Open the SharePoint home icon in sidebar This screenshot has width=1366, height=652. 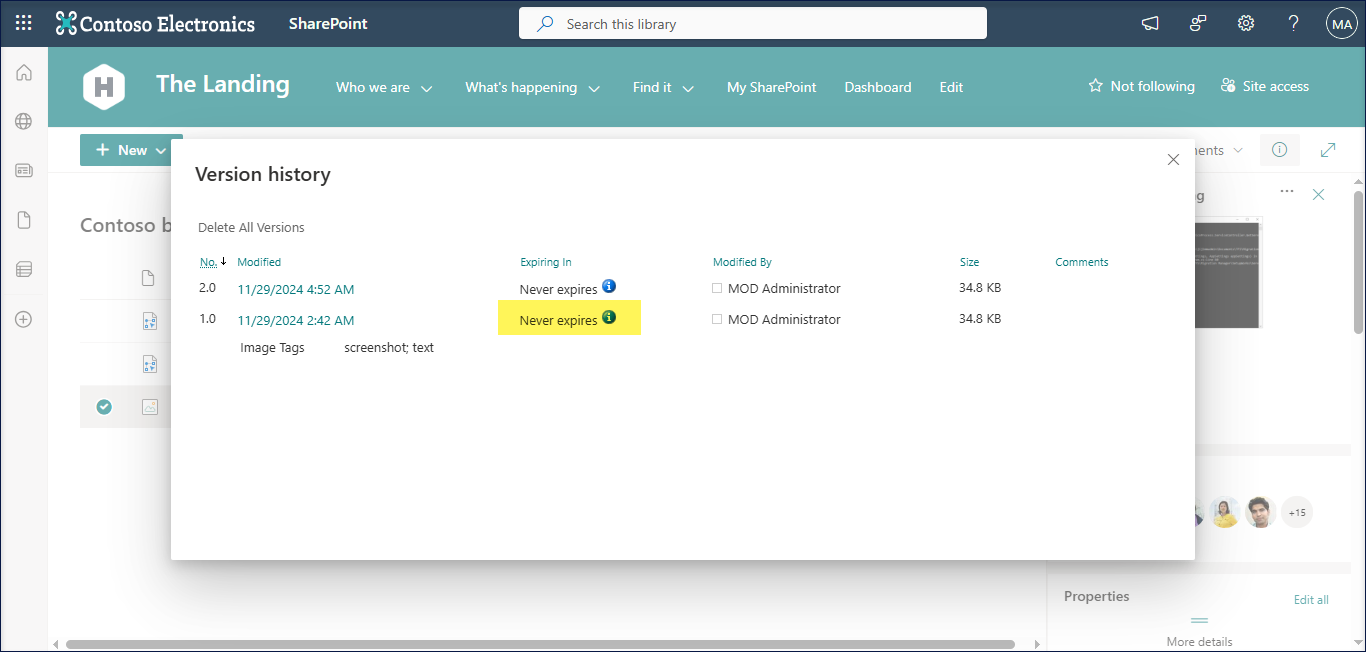[24, 73]
